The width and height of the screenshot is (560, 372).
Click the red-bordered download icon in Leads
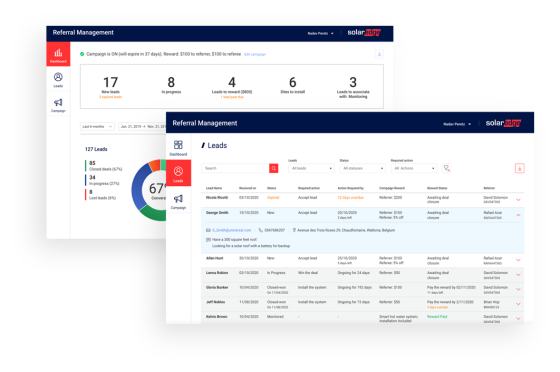520,168
